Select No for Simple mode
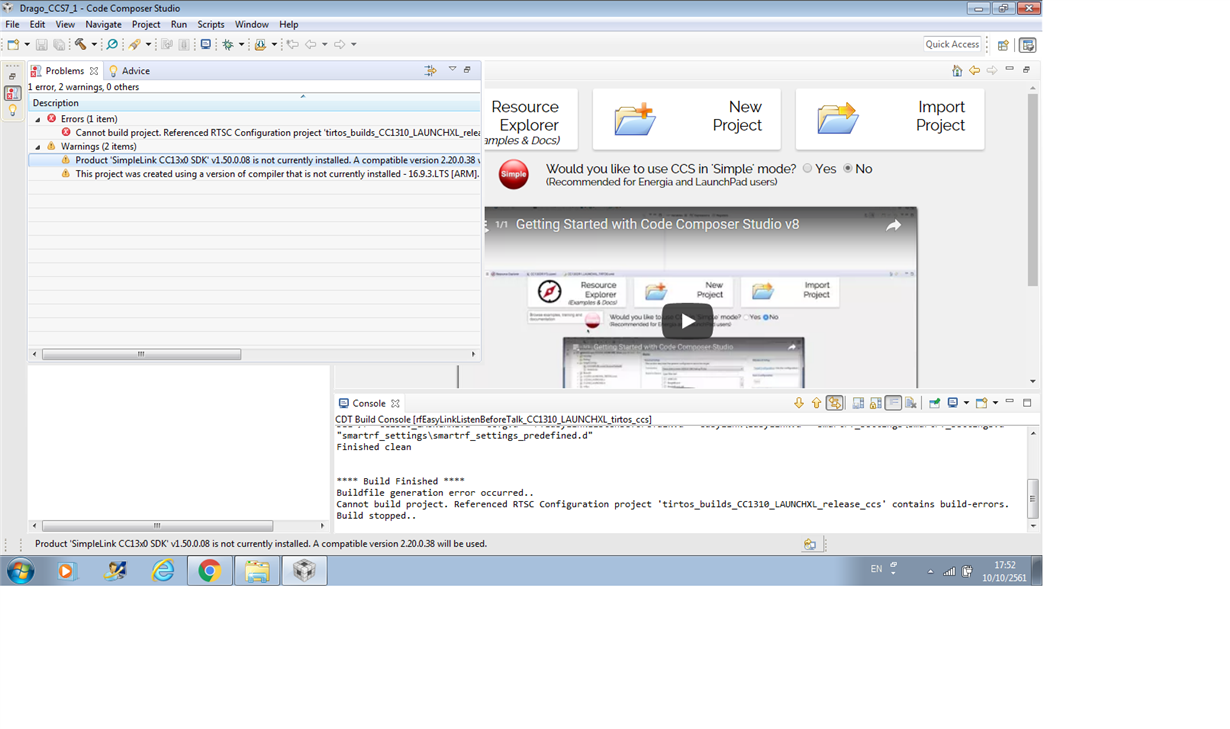 [x=848, y=168]
